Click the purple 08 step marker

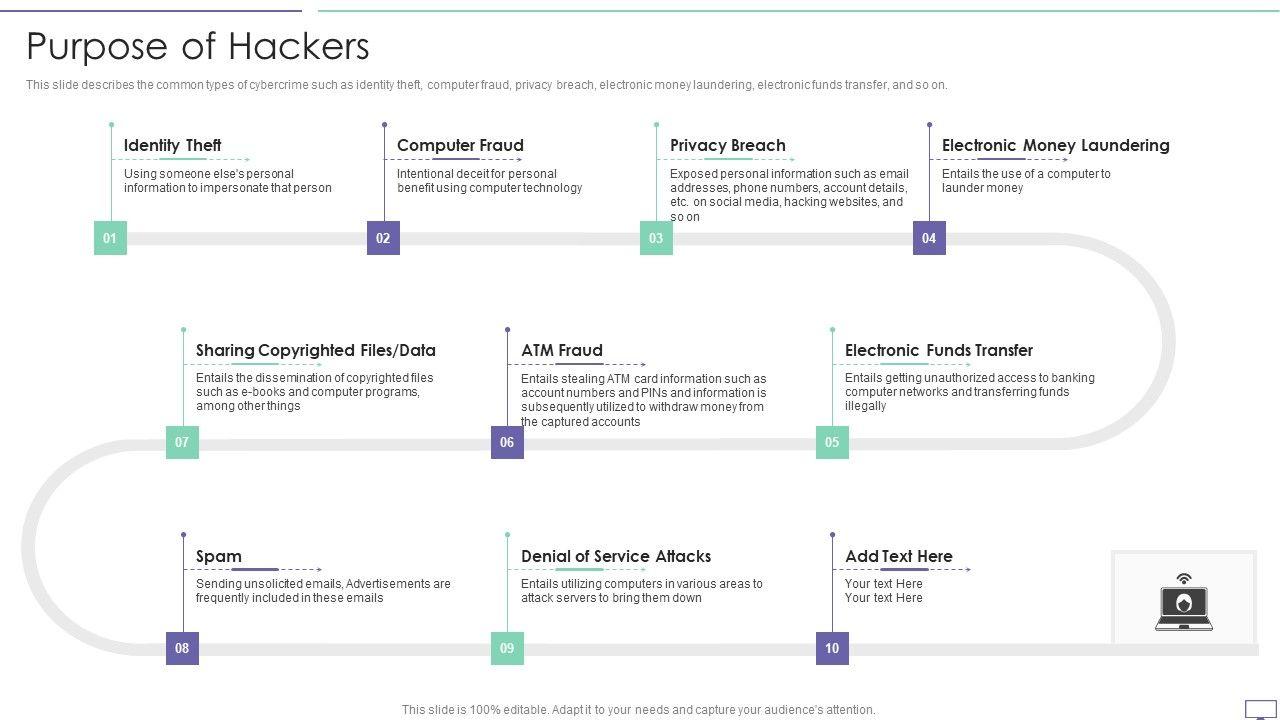(x=182, y=648)
